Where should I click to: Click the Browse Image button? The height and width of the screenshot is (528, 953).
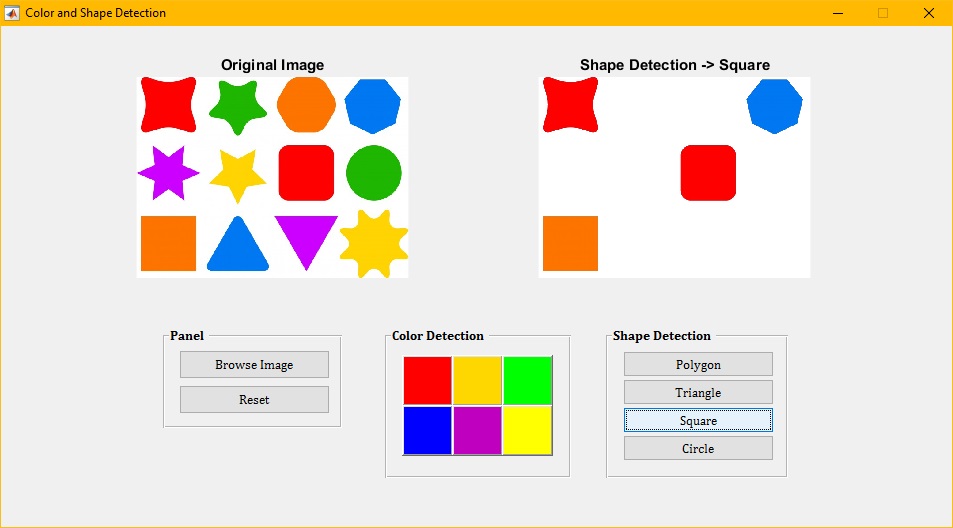click(254, 365)
